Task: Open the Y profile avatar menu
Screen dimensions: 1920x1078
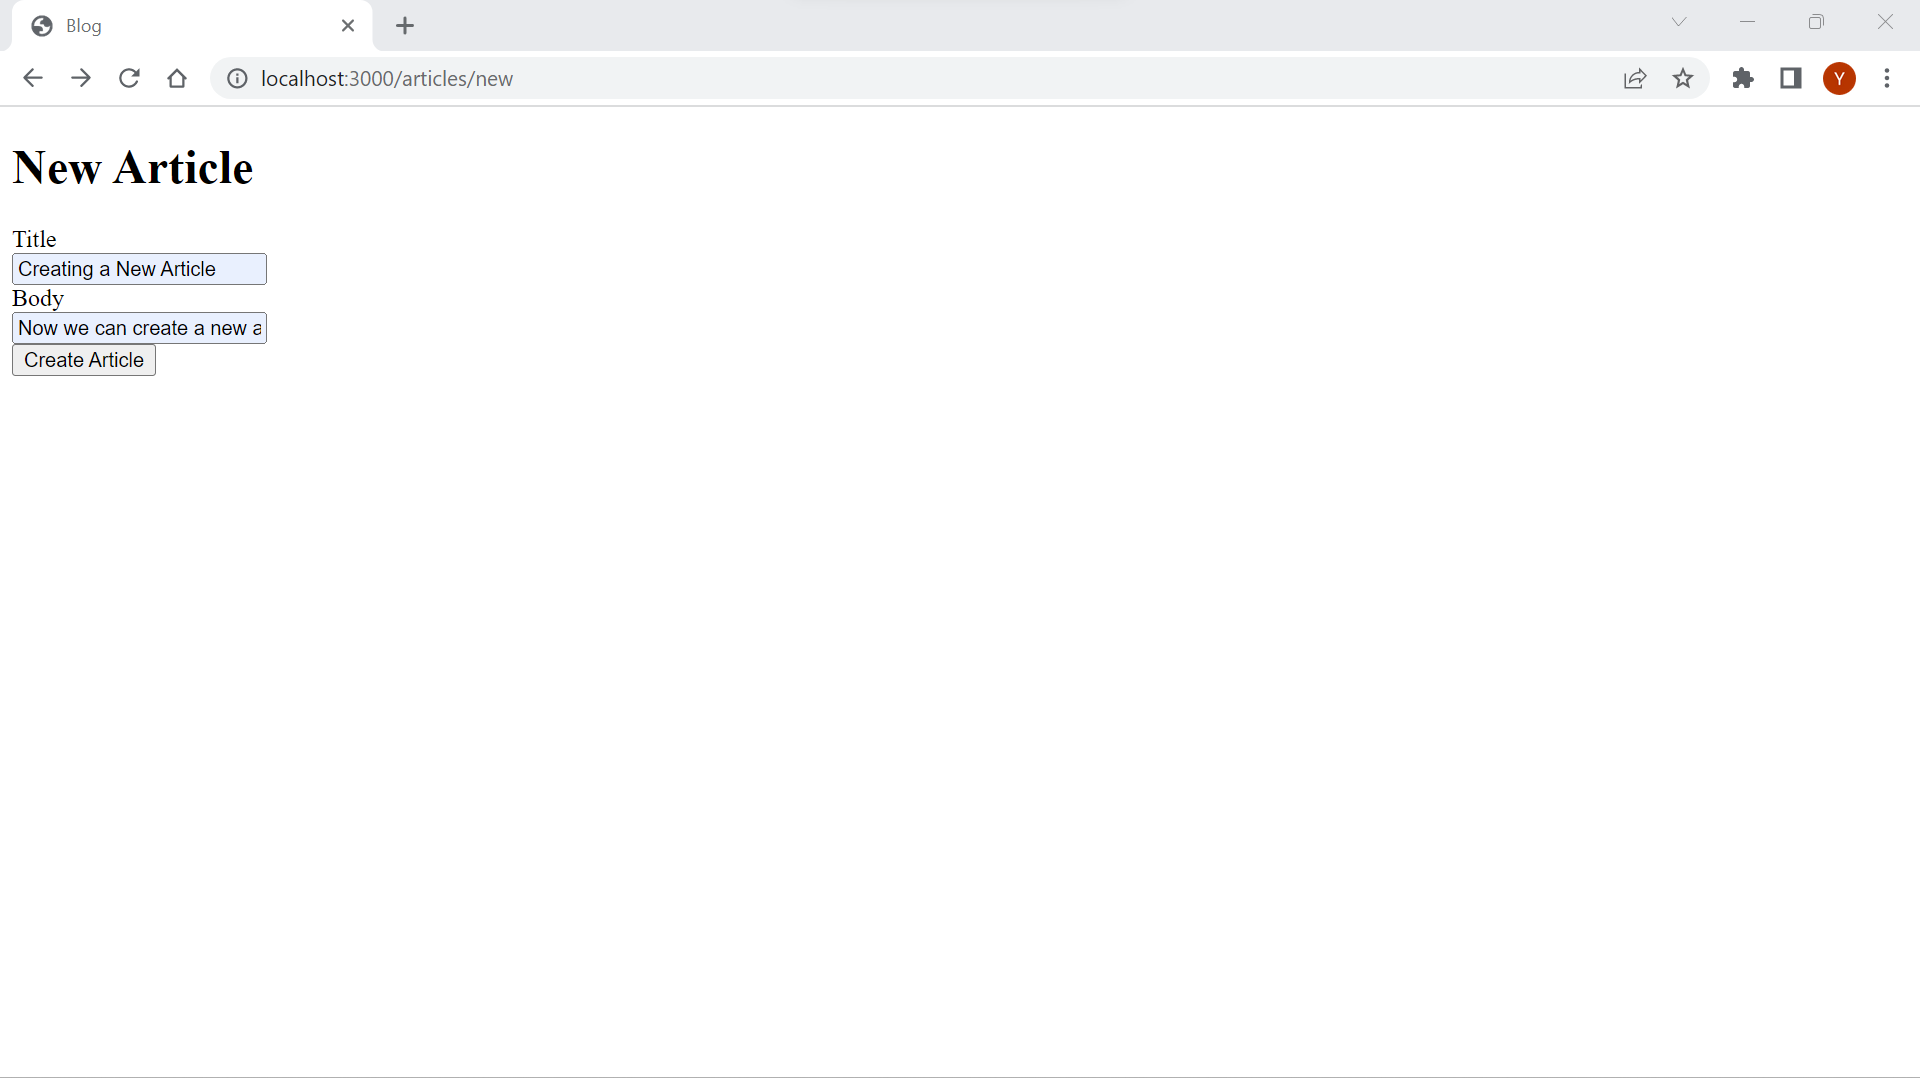Action: [1839, 78]
